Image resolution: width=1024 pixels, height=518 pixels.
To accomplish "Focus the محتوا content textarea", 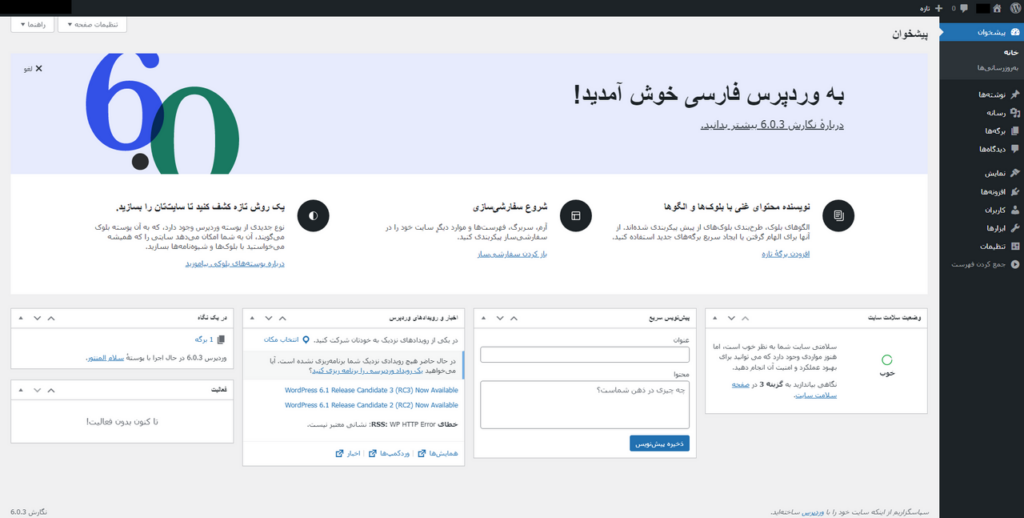I will point(584,405).
